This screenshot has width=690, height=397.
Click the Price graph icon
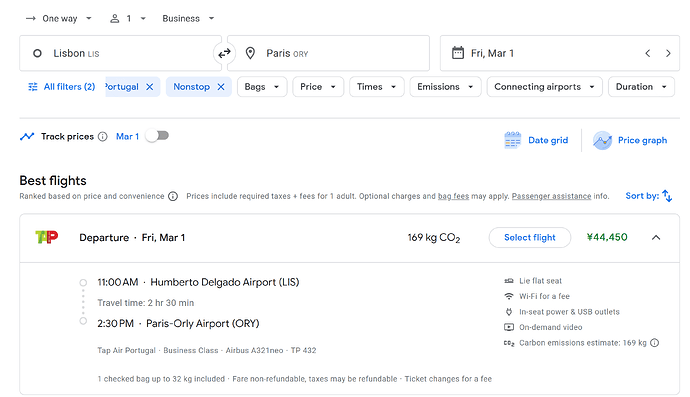[x=602, y=140]
